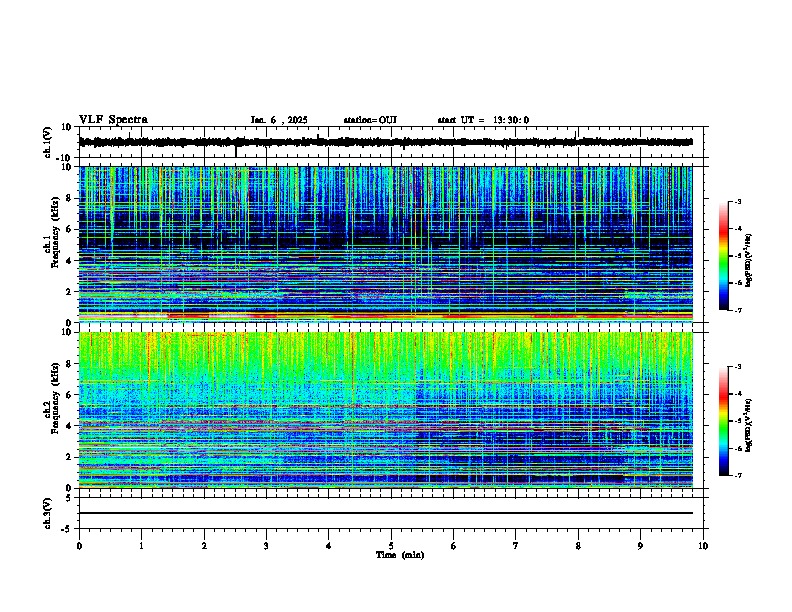Image resolution: width=792 pixels, height=612 pixels.
Task: Click the ch.2 color bar log(PSD) unit label
Action: (749, 426)
